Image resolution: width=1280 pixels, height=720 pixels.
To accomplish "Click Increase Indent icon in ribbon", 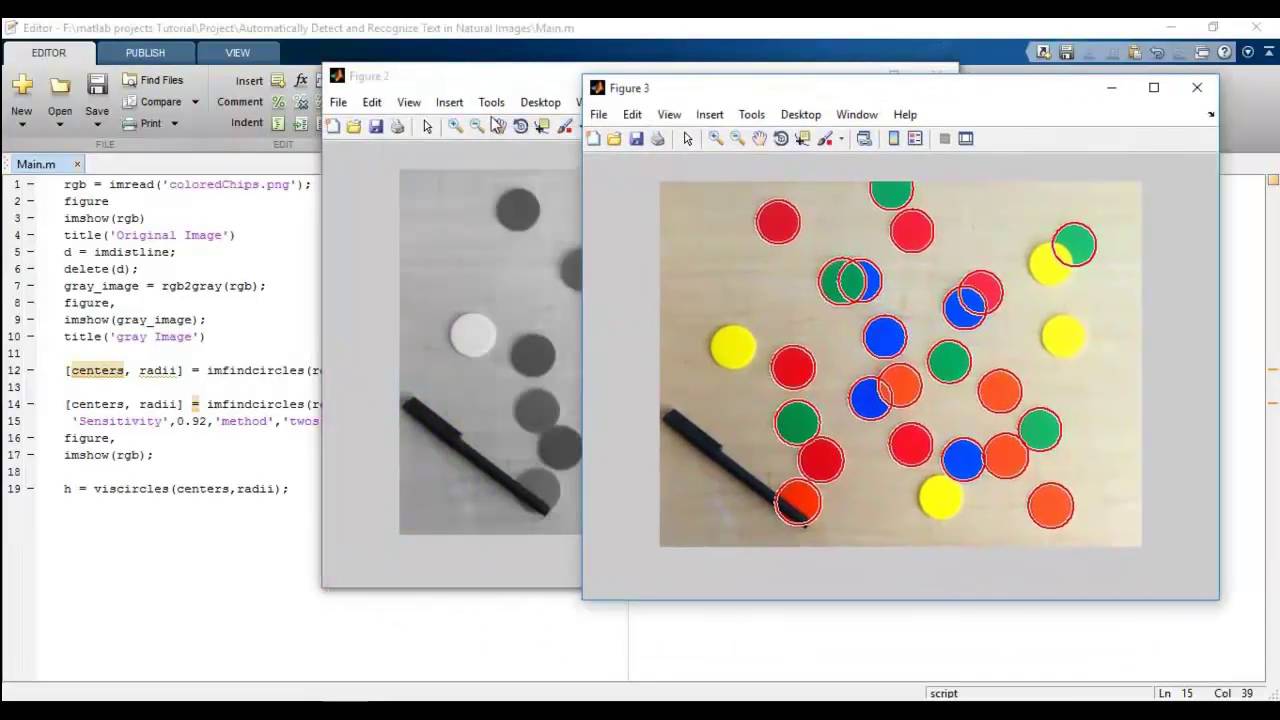I will (x=301, y=123).
